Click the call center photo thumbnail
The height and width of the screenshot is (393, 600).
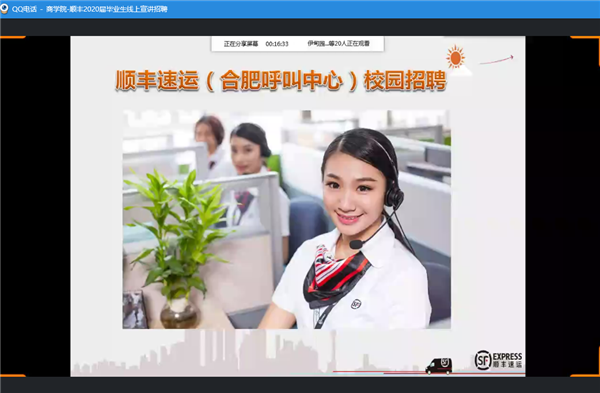point(287,219)
